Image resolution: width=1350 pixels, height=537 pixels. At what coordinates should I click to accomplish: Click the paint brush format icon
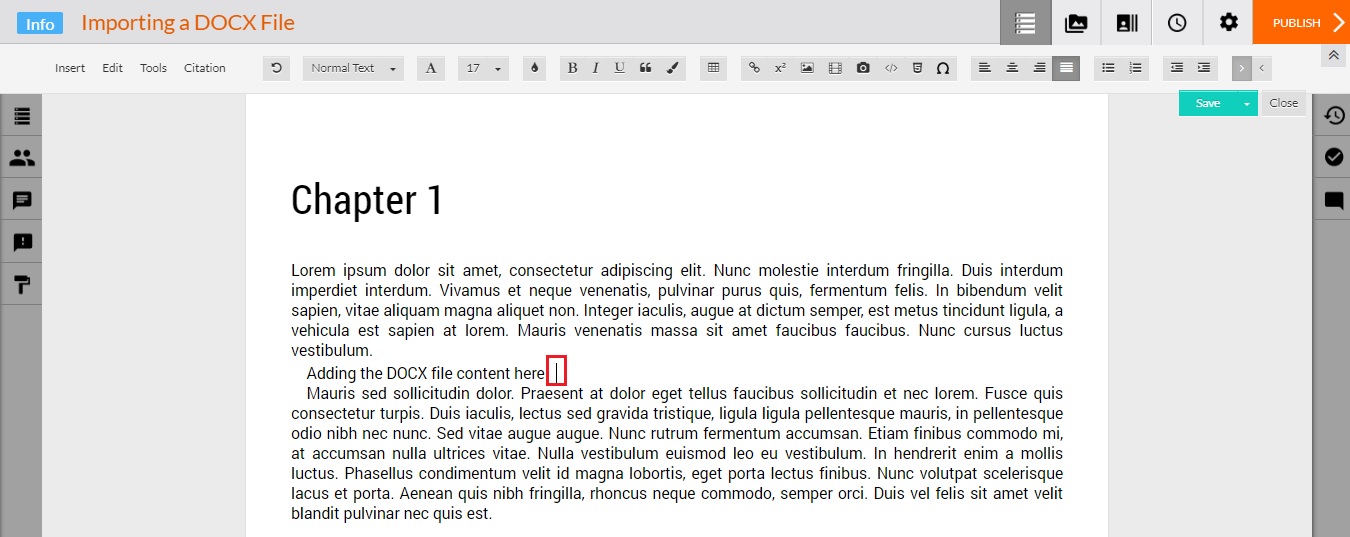click(672, 68)
